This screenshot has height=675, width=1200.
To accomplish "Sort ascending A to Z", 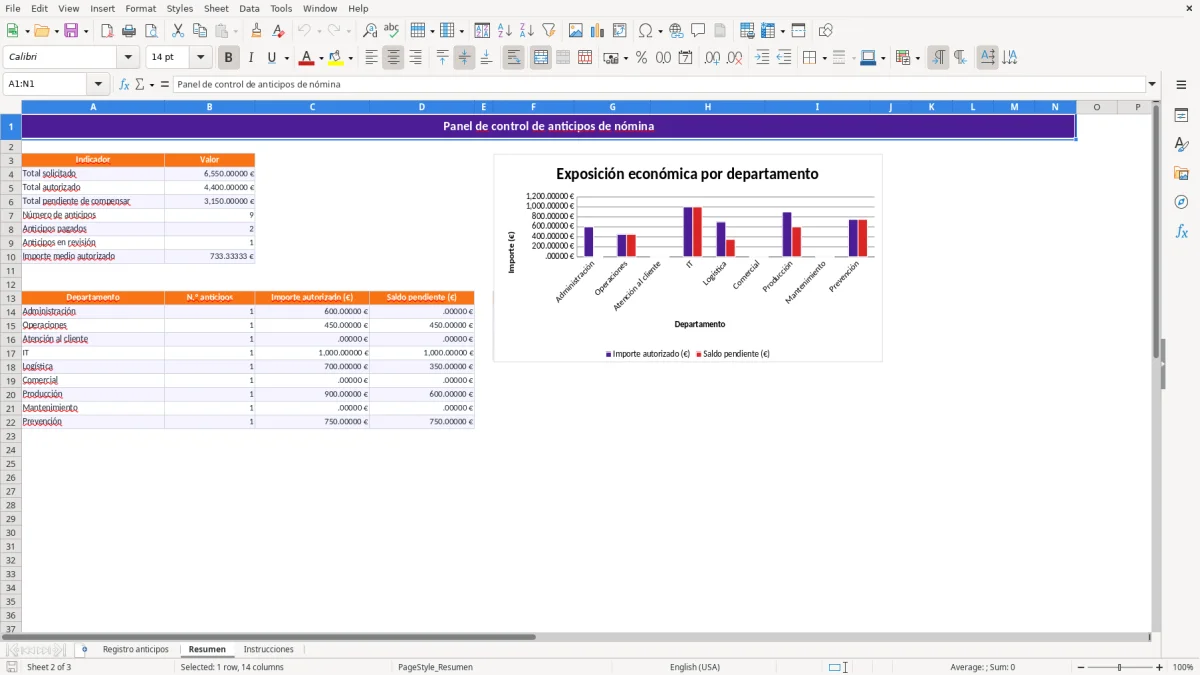I will (505, 31).
